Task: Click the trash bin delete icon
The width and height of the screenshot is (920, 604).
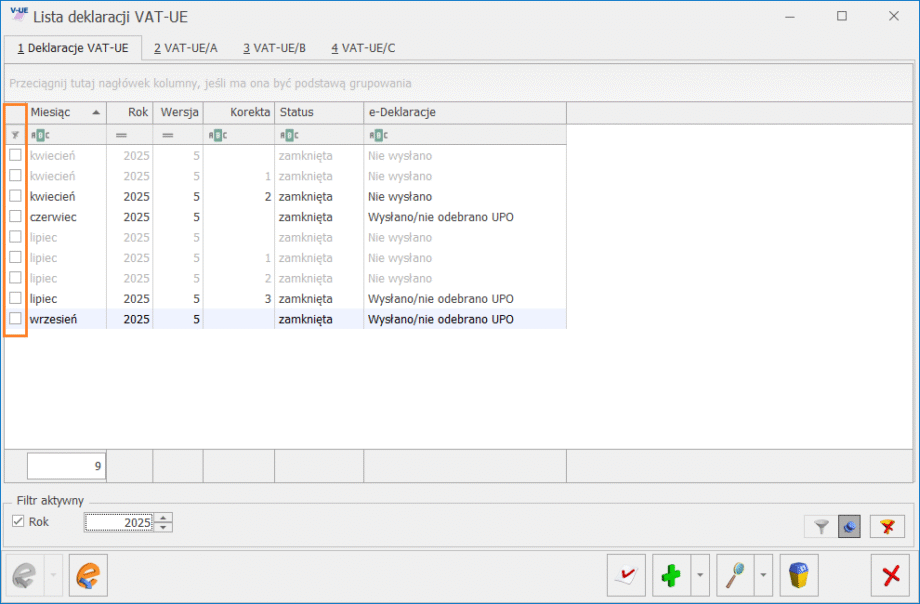Action: 799,576
